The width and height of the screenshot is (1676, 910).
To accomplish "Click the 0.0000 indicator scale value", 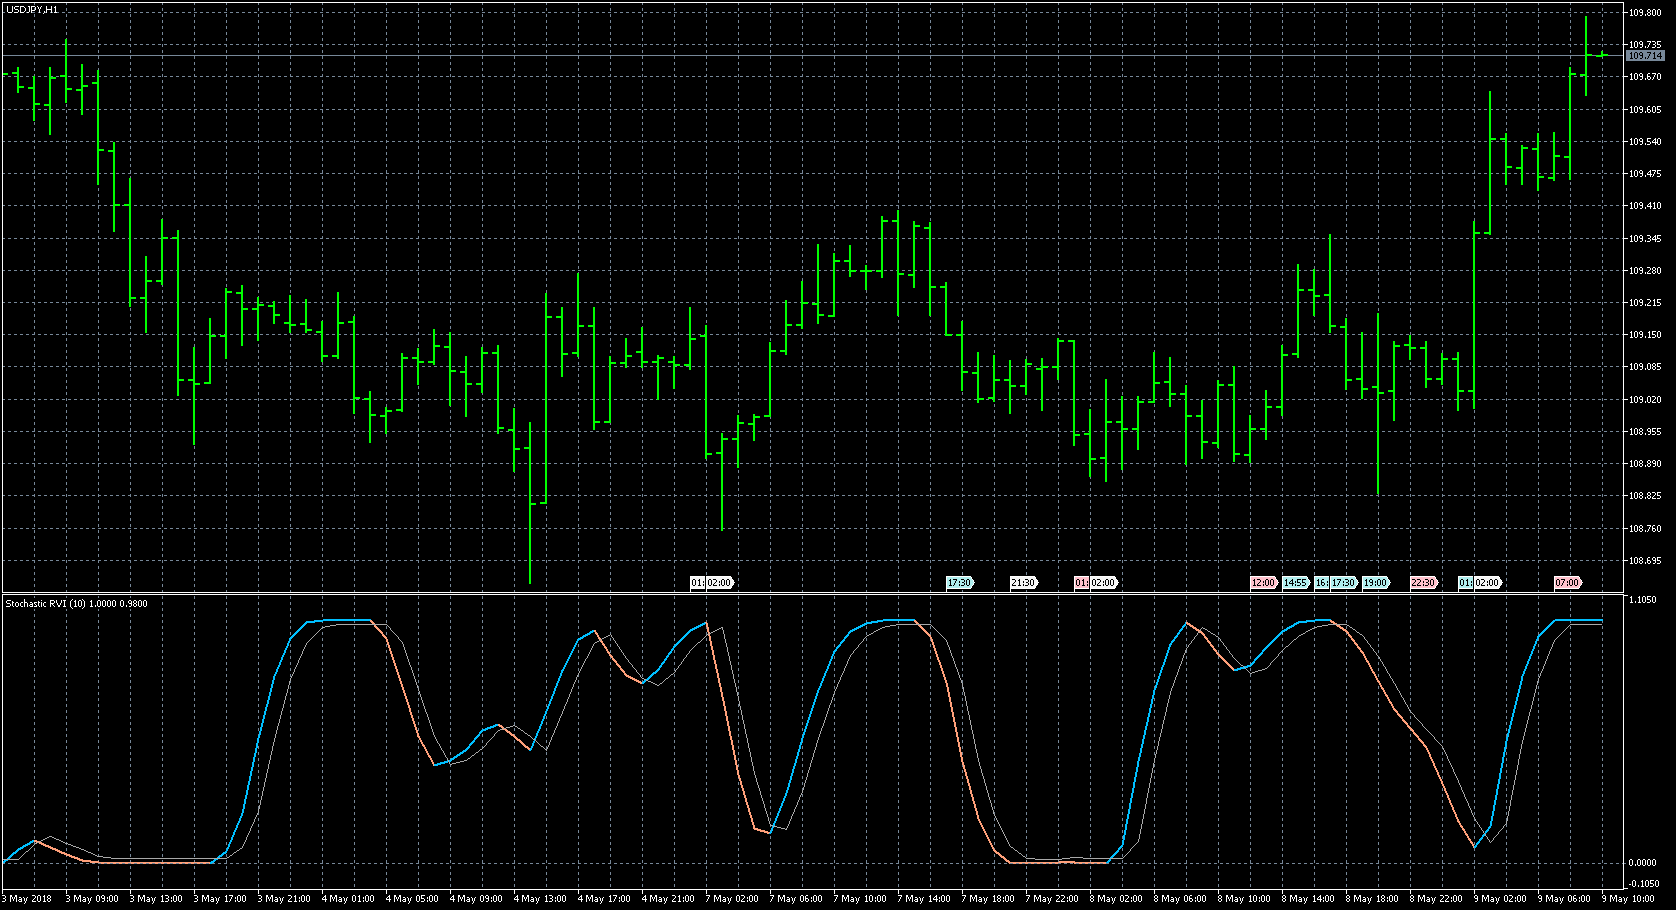I will click(1643, 862).
